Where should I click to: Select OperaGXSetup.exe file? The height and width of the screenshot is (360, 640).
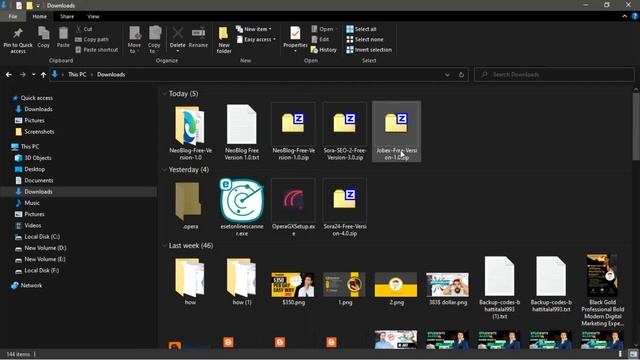point(293,207)
